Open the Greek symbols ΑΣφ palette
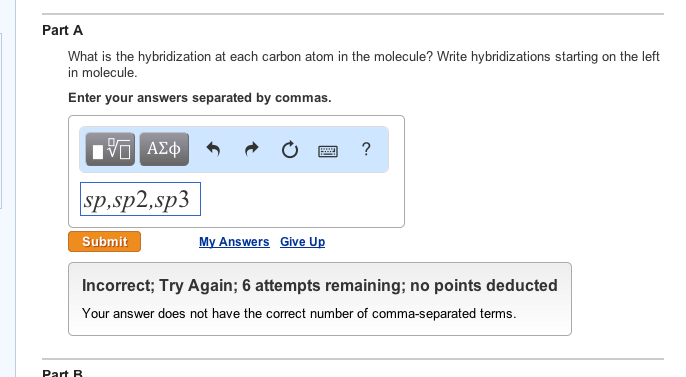686x377 pixels. (x=164, y=150)
